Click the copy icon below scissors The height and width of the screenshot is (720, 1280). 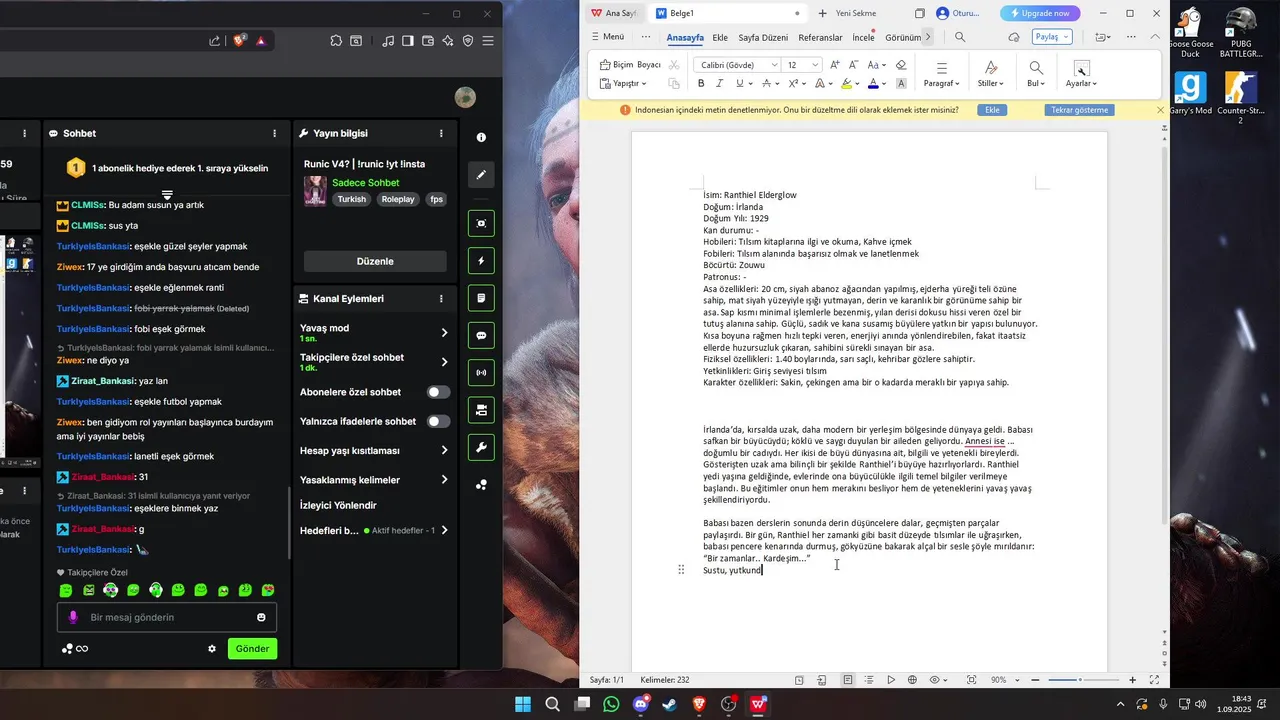pos(674,84)
